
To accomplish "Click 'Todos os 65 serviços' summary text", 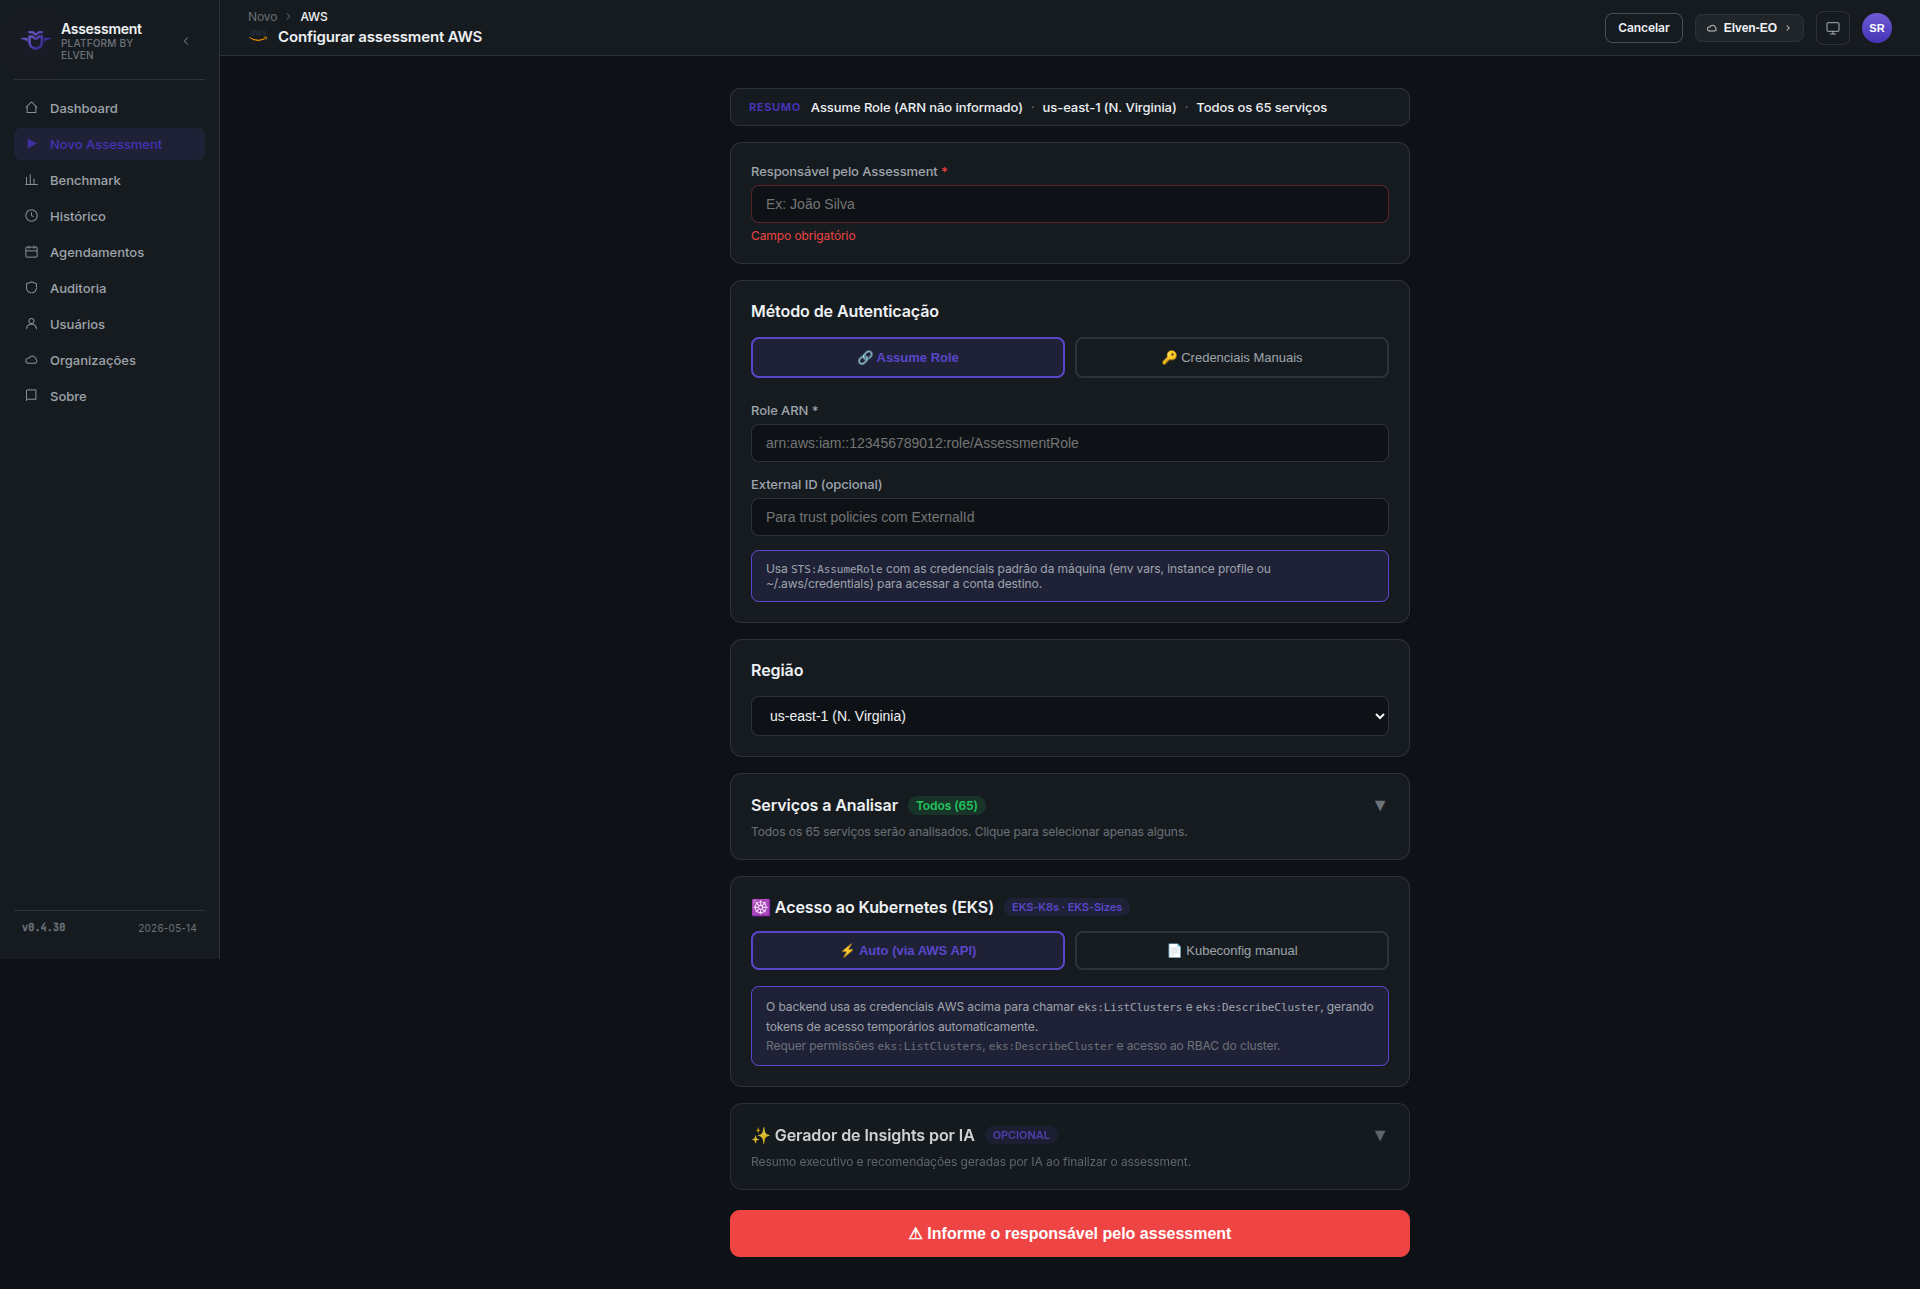I will click(1261, 108).
